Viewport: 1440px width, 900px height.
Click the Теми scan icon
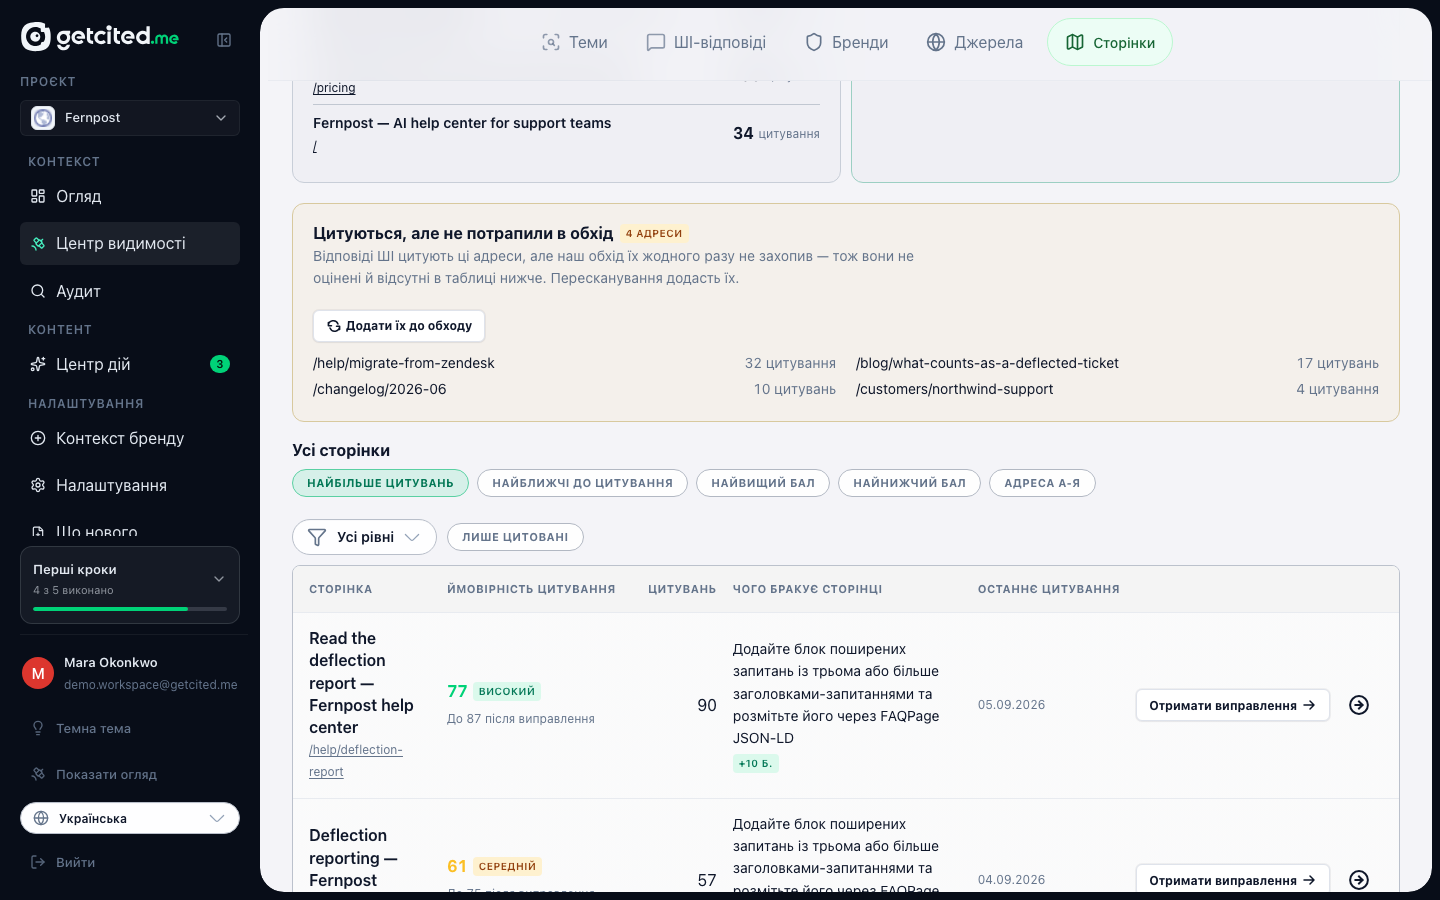[x=551, y=42]
